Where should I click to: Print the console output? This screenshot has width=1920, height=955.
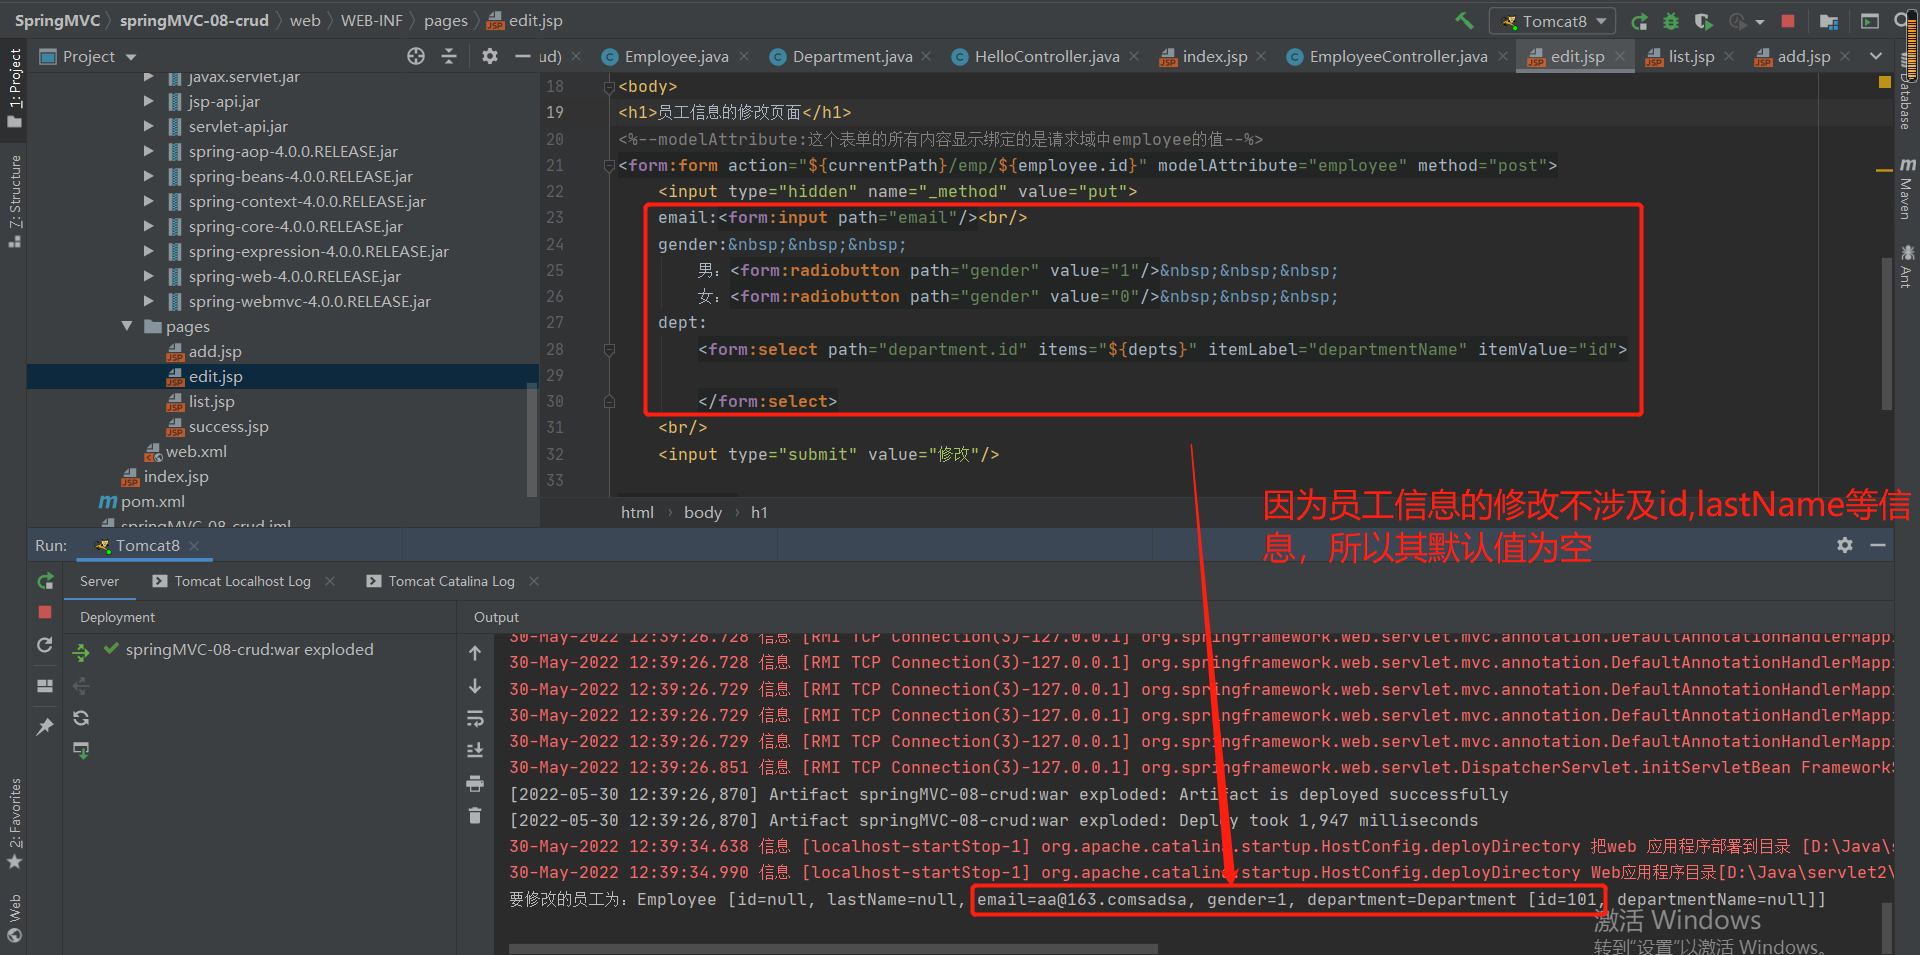[x=475, y=783]
